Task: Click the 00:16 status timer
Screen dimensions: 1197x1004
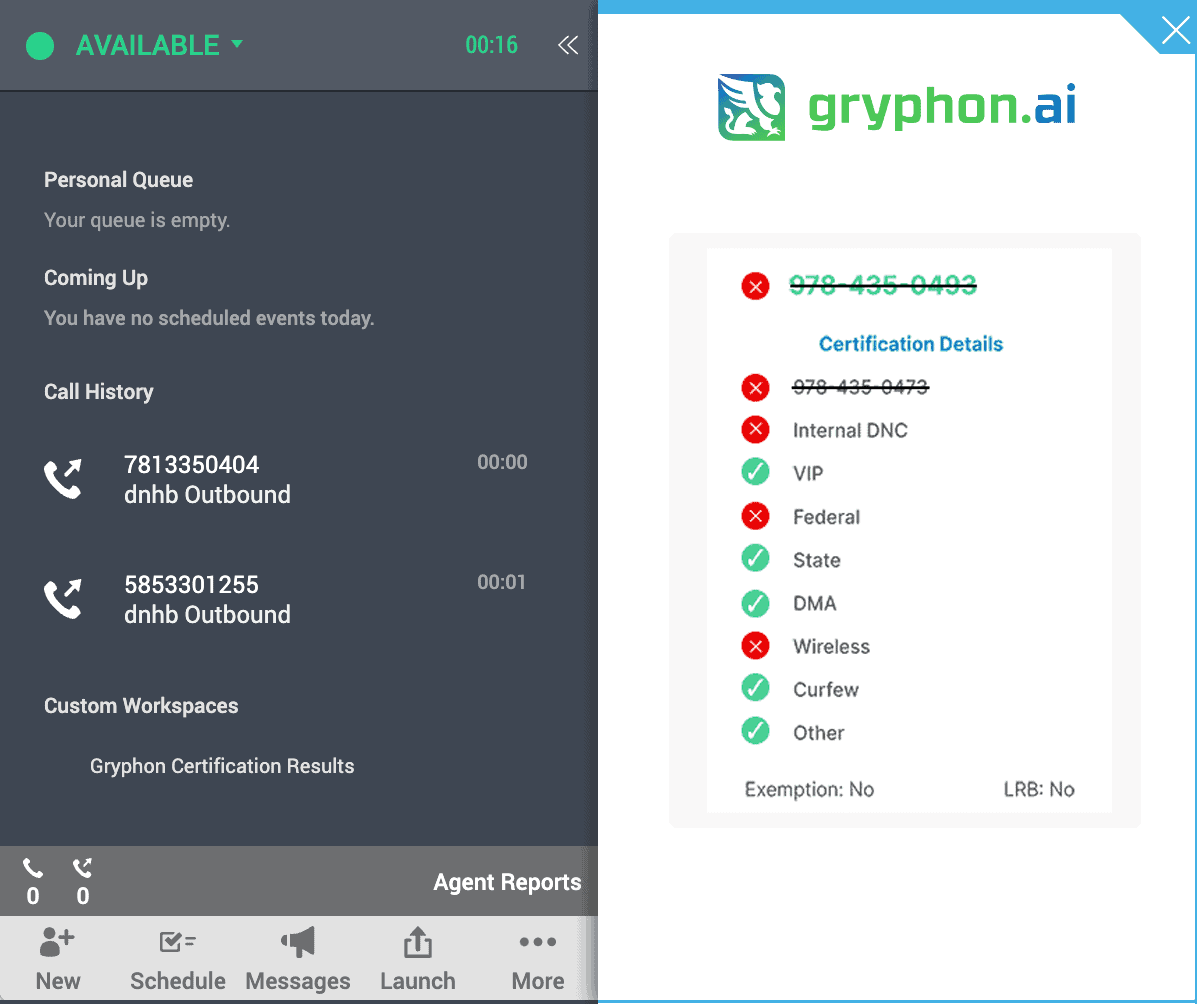Action: [x=492, y=45]
